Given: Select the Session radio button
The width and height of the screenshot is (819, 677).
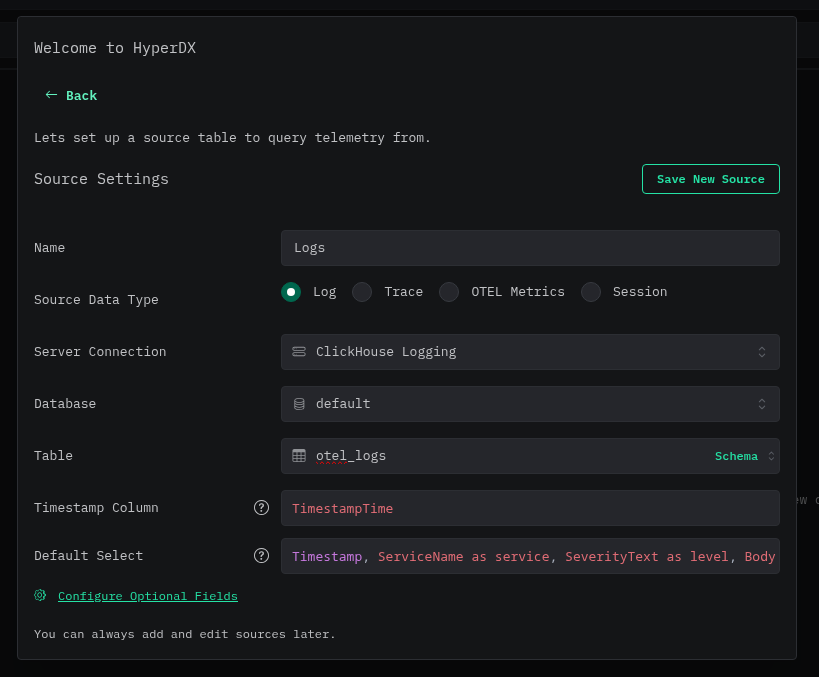Looking at the screenshot, I should [x=591, y=292].
